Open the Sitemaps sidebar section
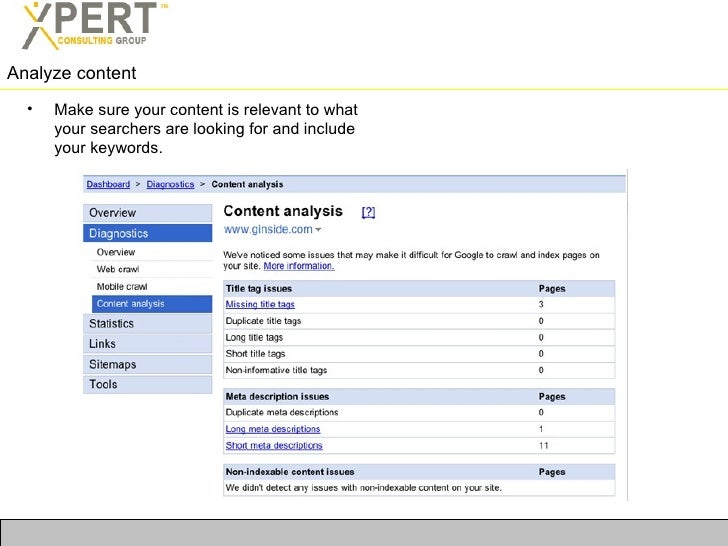This screenshot has height=546, width=728. pyautogui.click(x=148, y=364)
